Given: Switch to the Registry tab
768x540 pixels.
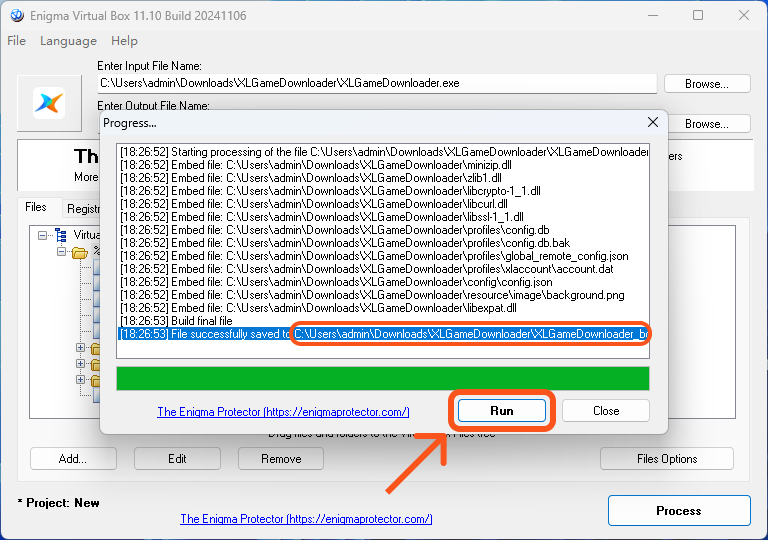Looking at the screenshot, I should tap(82, 209).
